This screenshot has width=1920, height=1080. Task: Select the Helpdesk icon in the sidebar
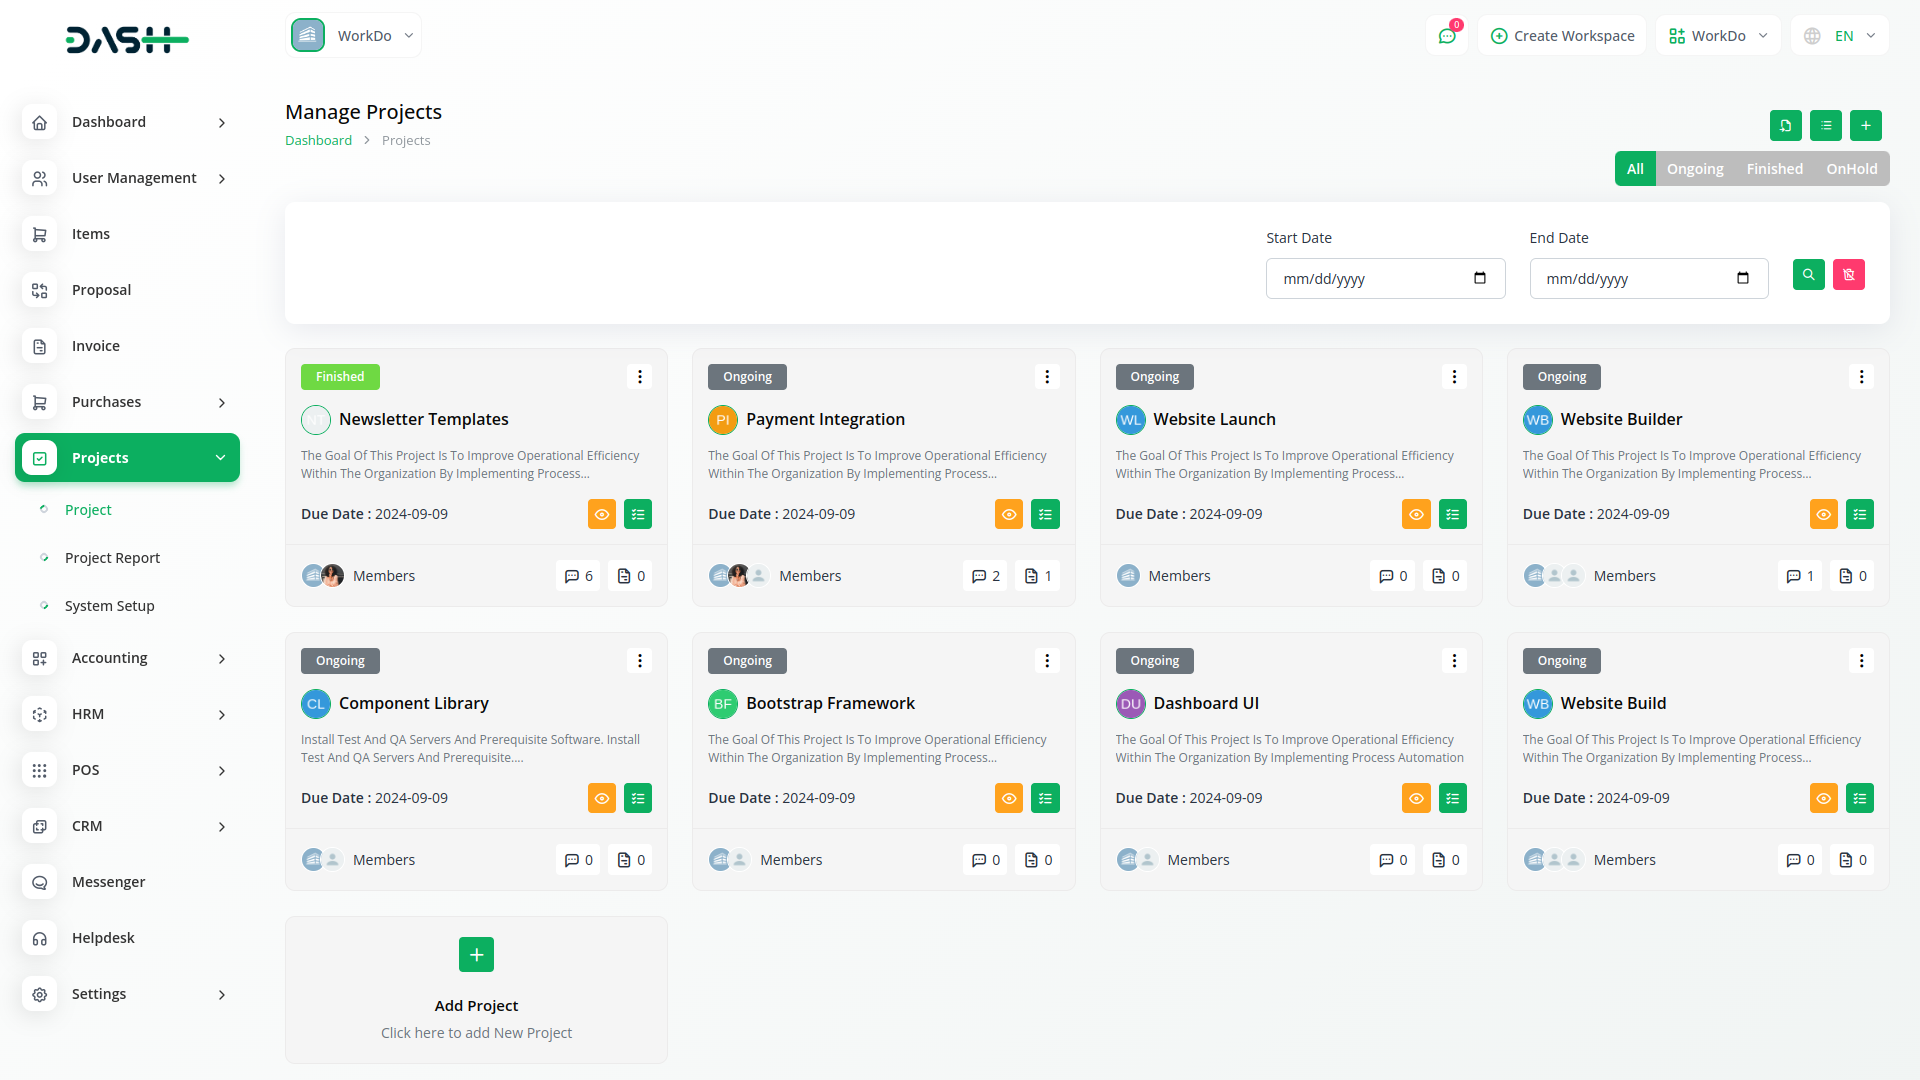(x=39, y=938)
